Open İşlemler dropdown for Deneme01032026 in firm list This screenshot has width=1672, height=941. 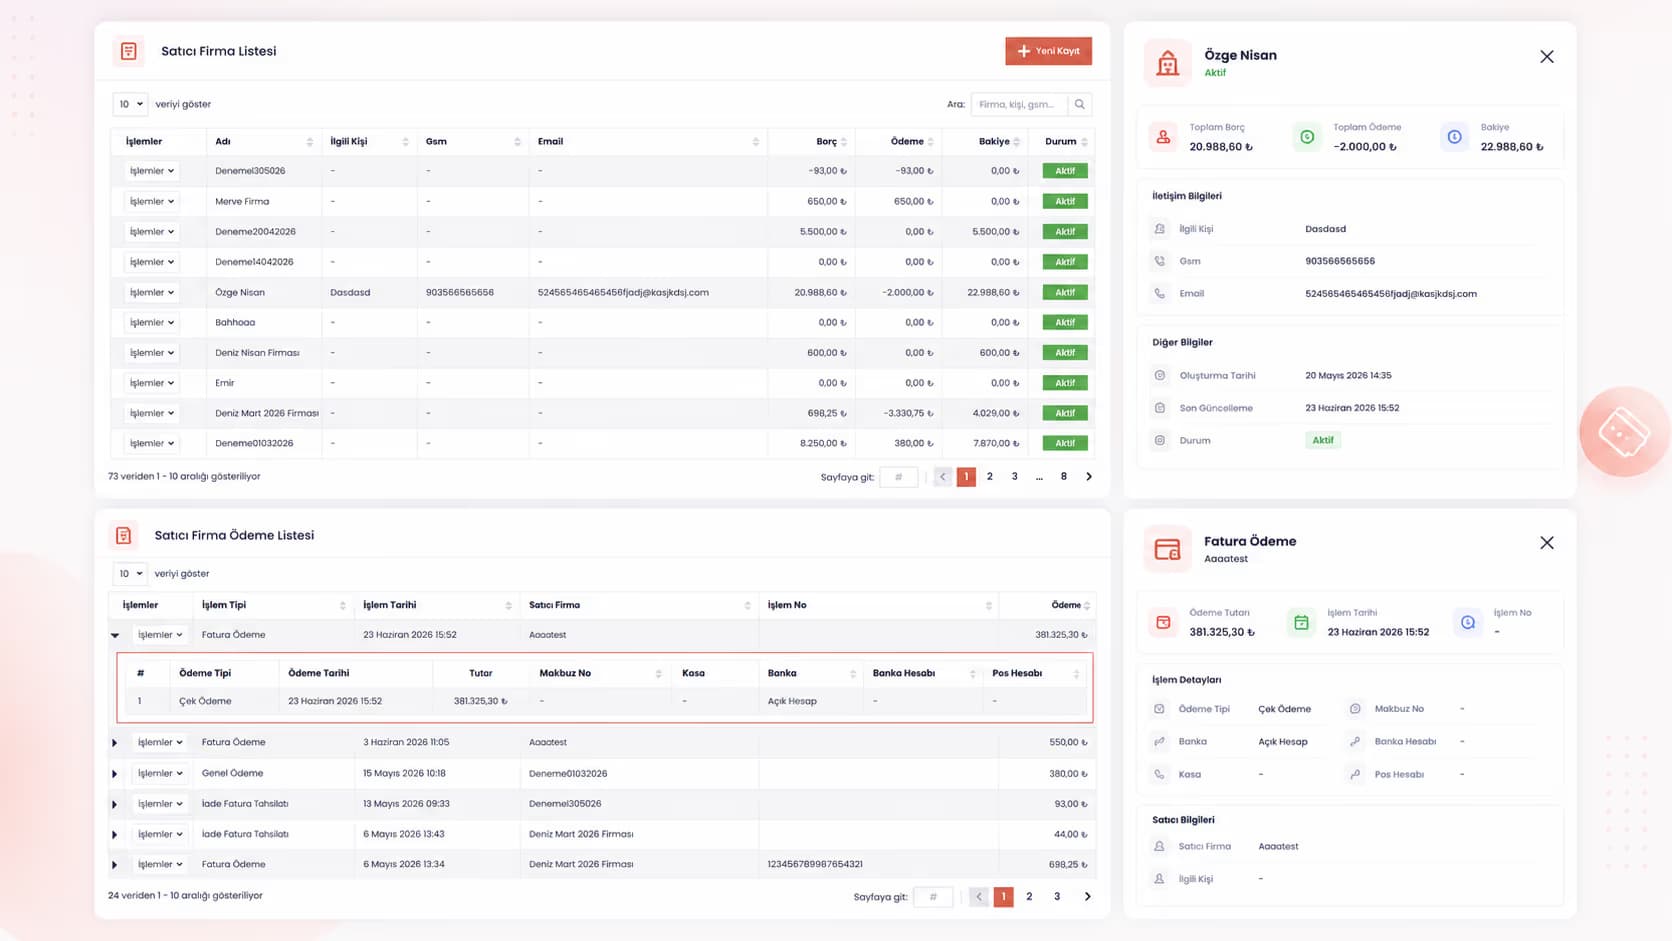152,443
